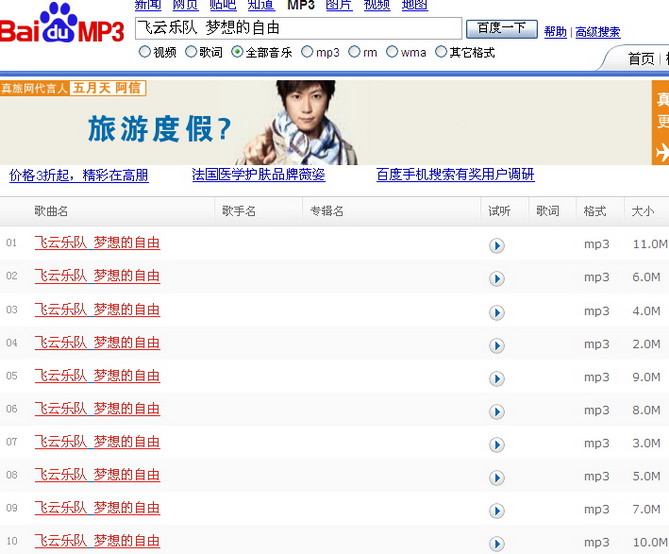Play preview for song row 10
The image size is (669, 554).
pos(497,543)
